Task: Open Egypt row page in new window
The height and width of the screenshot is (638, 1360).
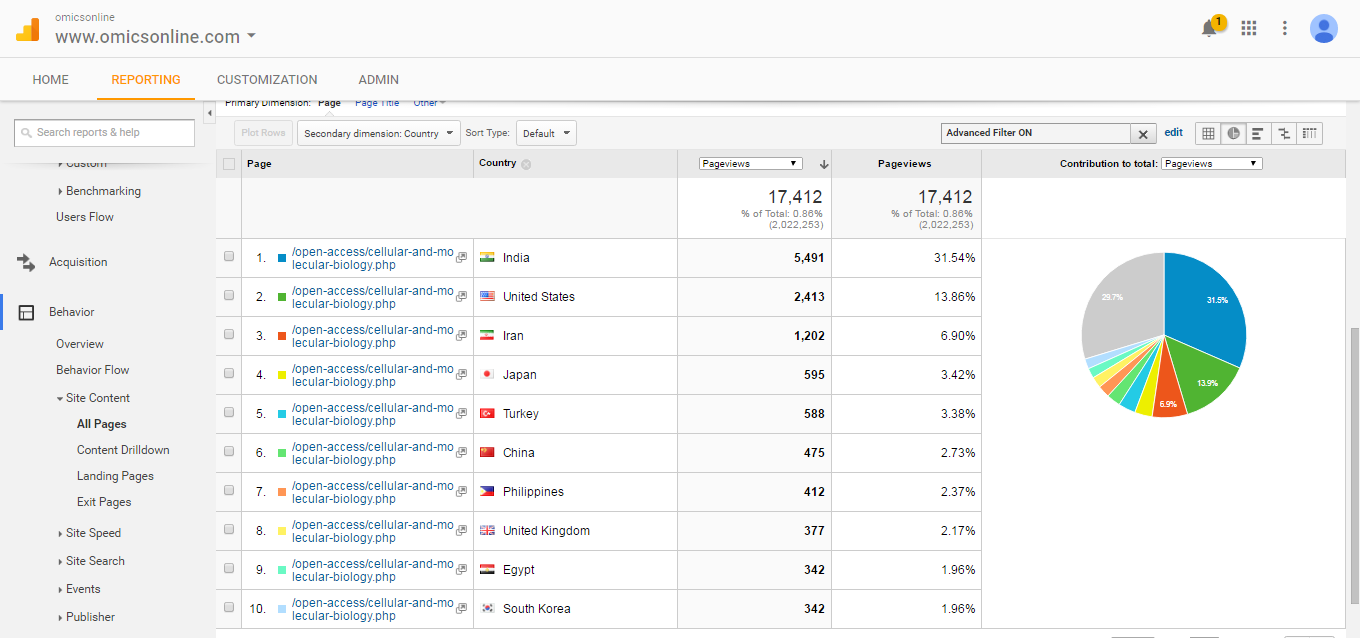Action: pyautogui.click(x=461, y=570)
